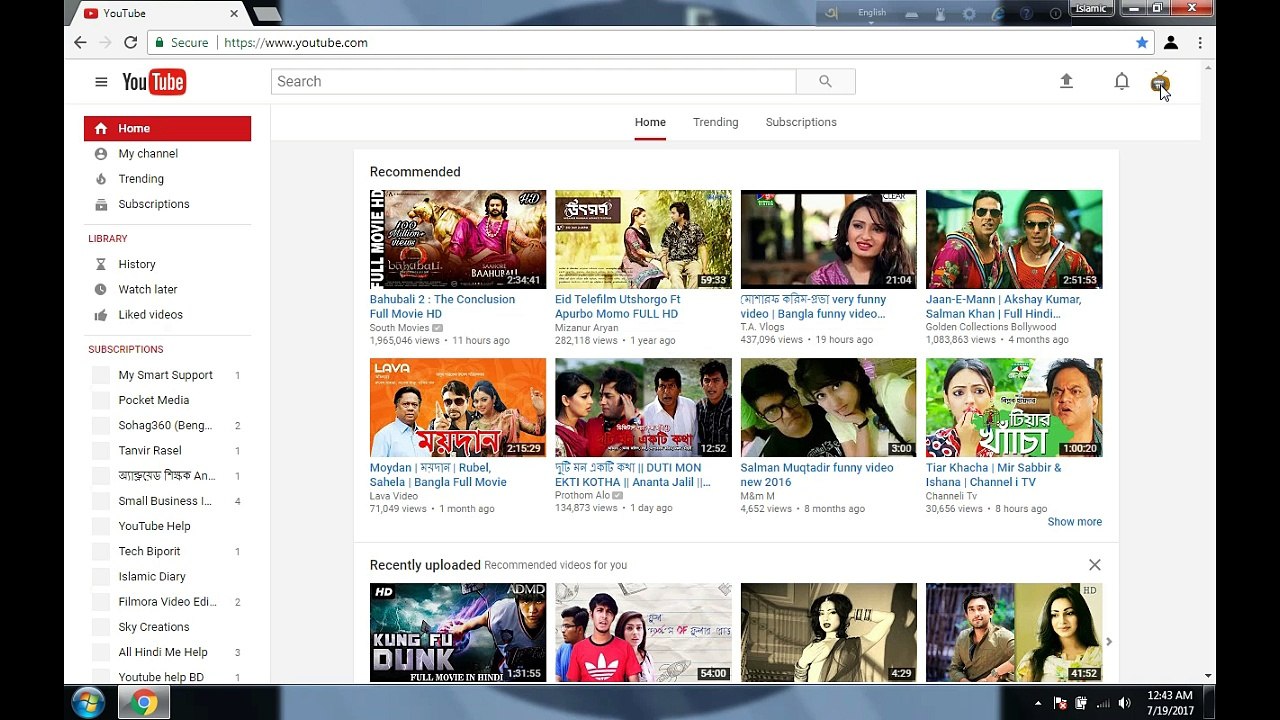Open the Eid Telefilm Utshorgo video title
The width and height of the screenshot is (1280, 720).
[x=617, y=306]
